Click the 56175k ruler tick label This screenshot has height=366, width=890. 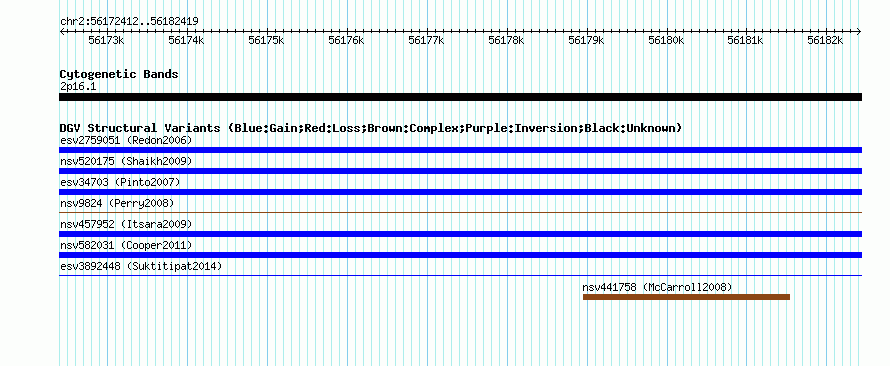(x=267, y=41)
